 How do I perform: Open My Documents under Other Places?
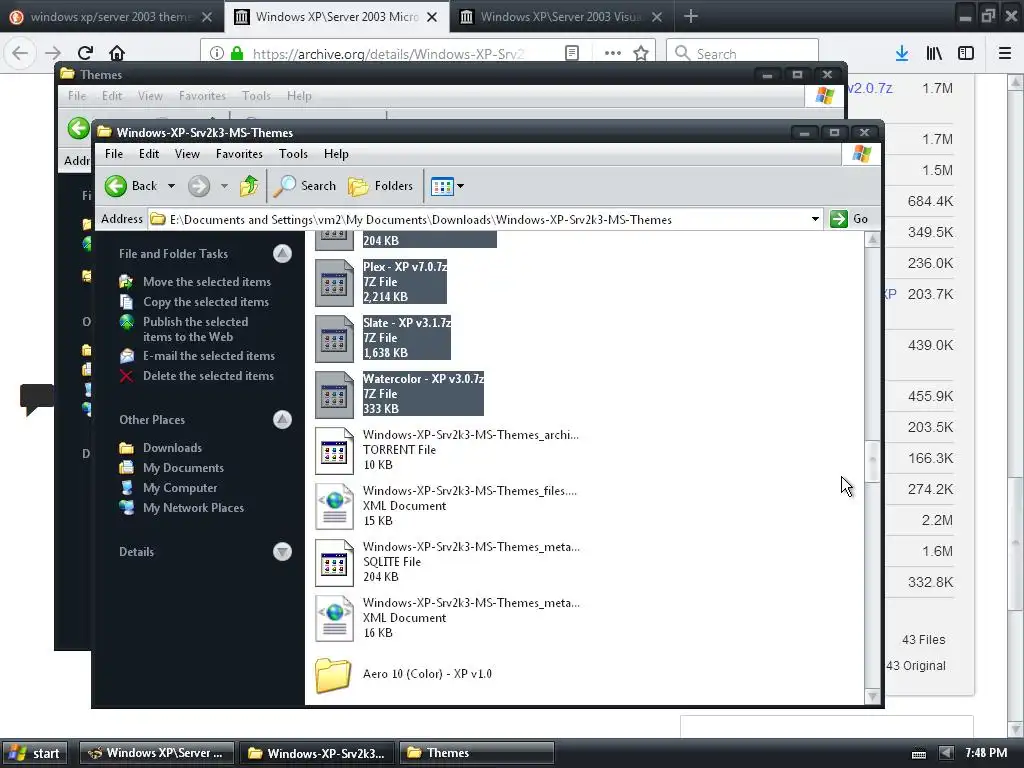coord(183,468)
